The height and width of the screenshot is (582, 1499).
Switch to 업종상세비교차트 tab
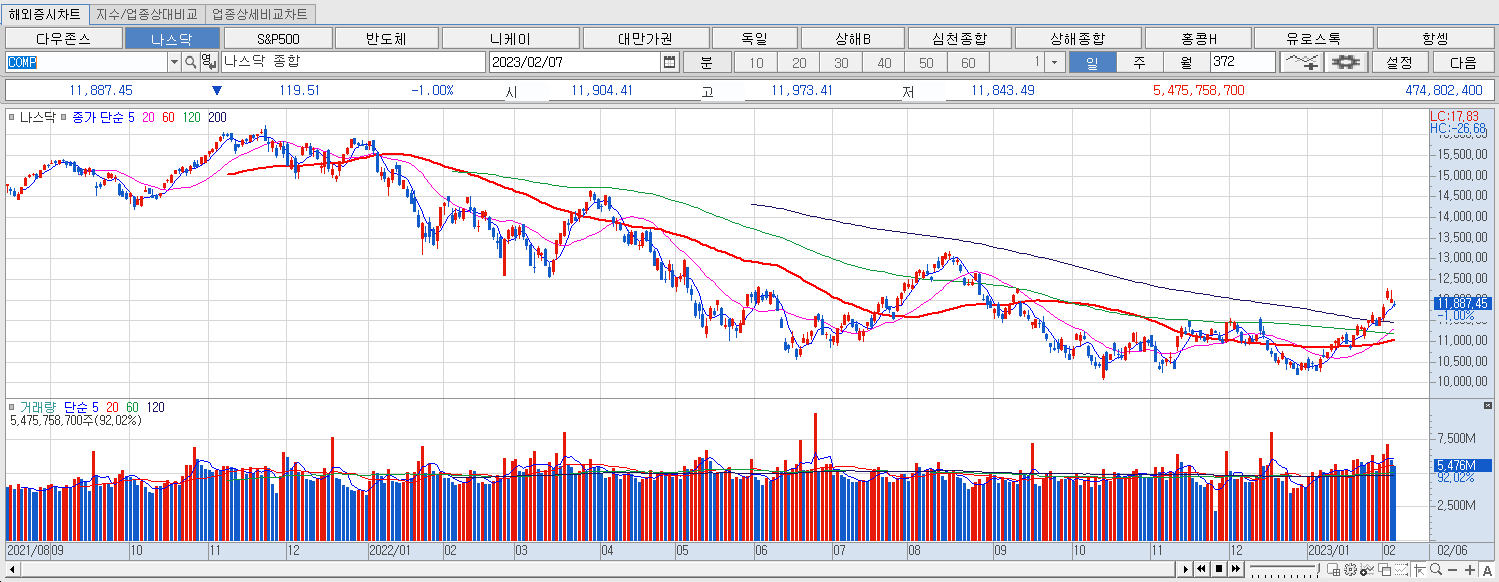[261, 14]
